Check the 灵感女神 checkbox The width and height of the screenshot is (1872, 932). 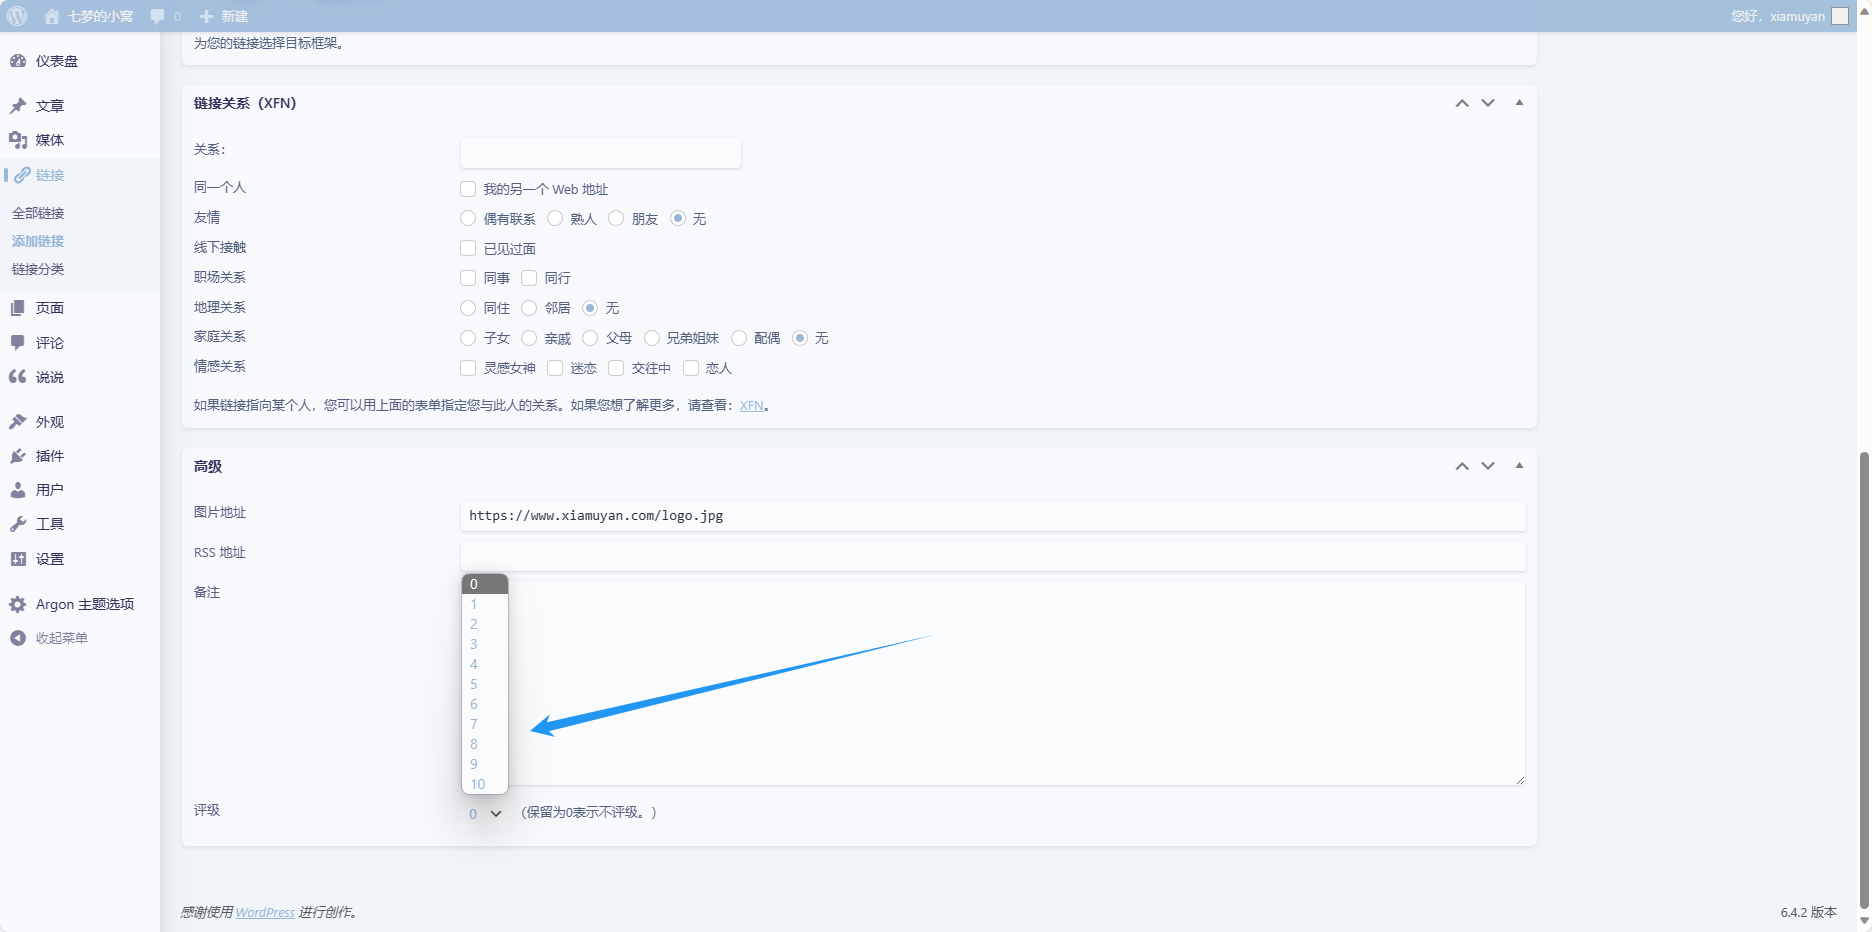(468, 368)
